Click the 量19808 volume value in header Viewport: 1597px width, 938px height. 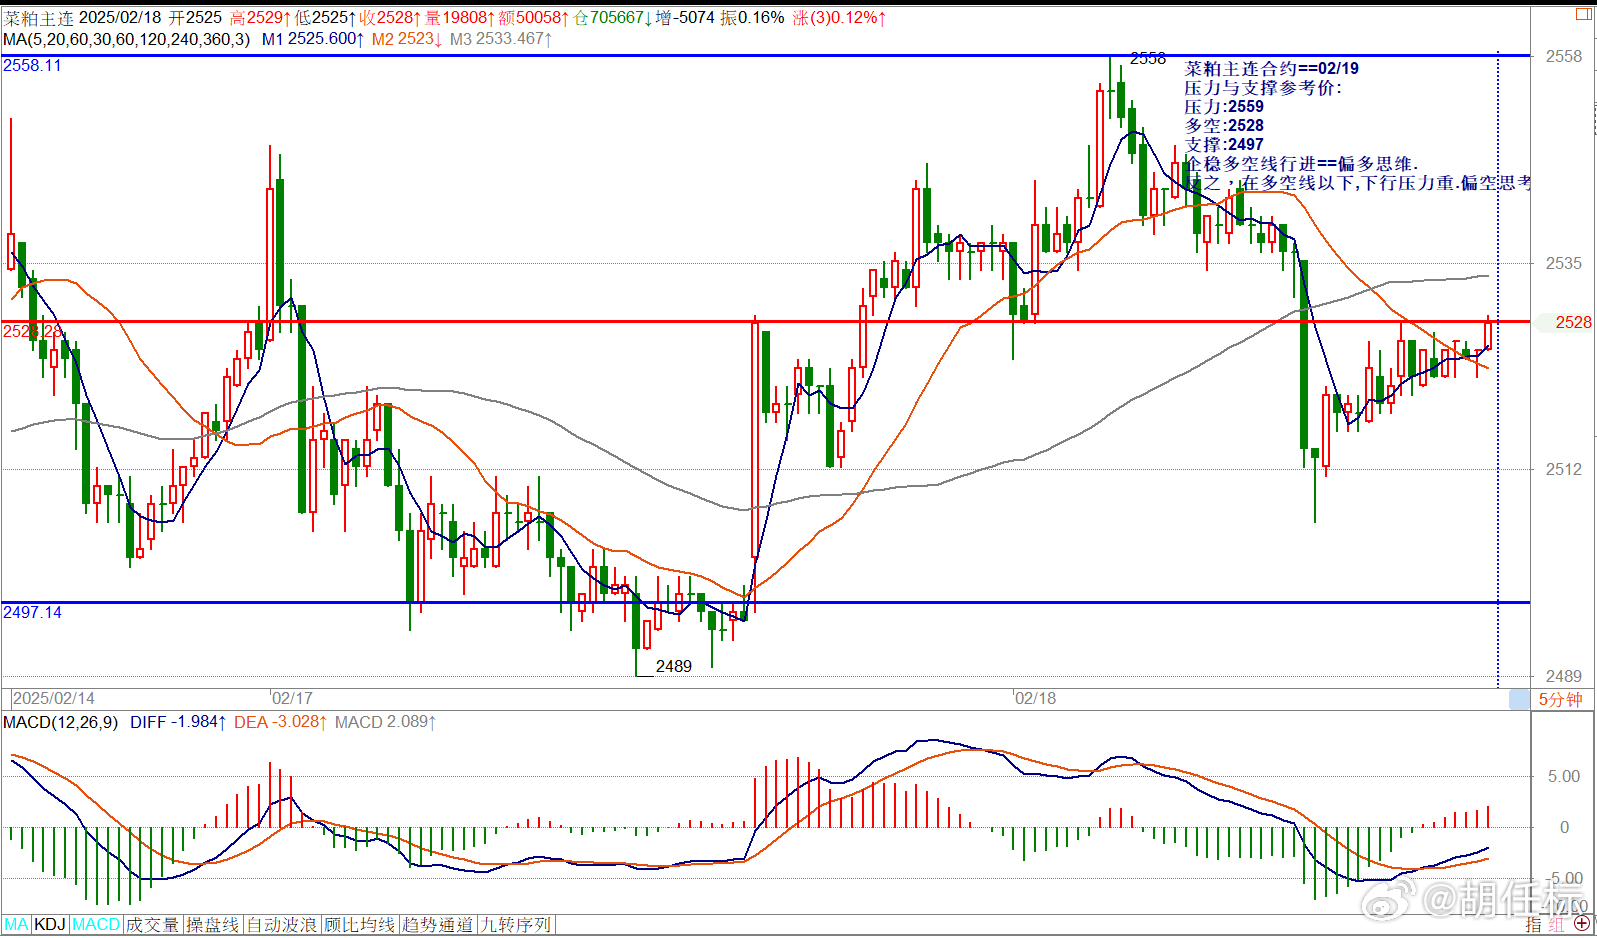[x=461, y=18]
